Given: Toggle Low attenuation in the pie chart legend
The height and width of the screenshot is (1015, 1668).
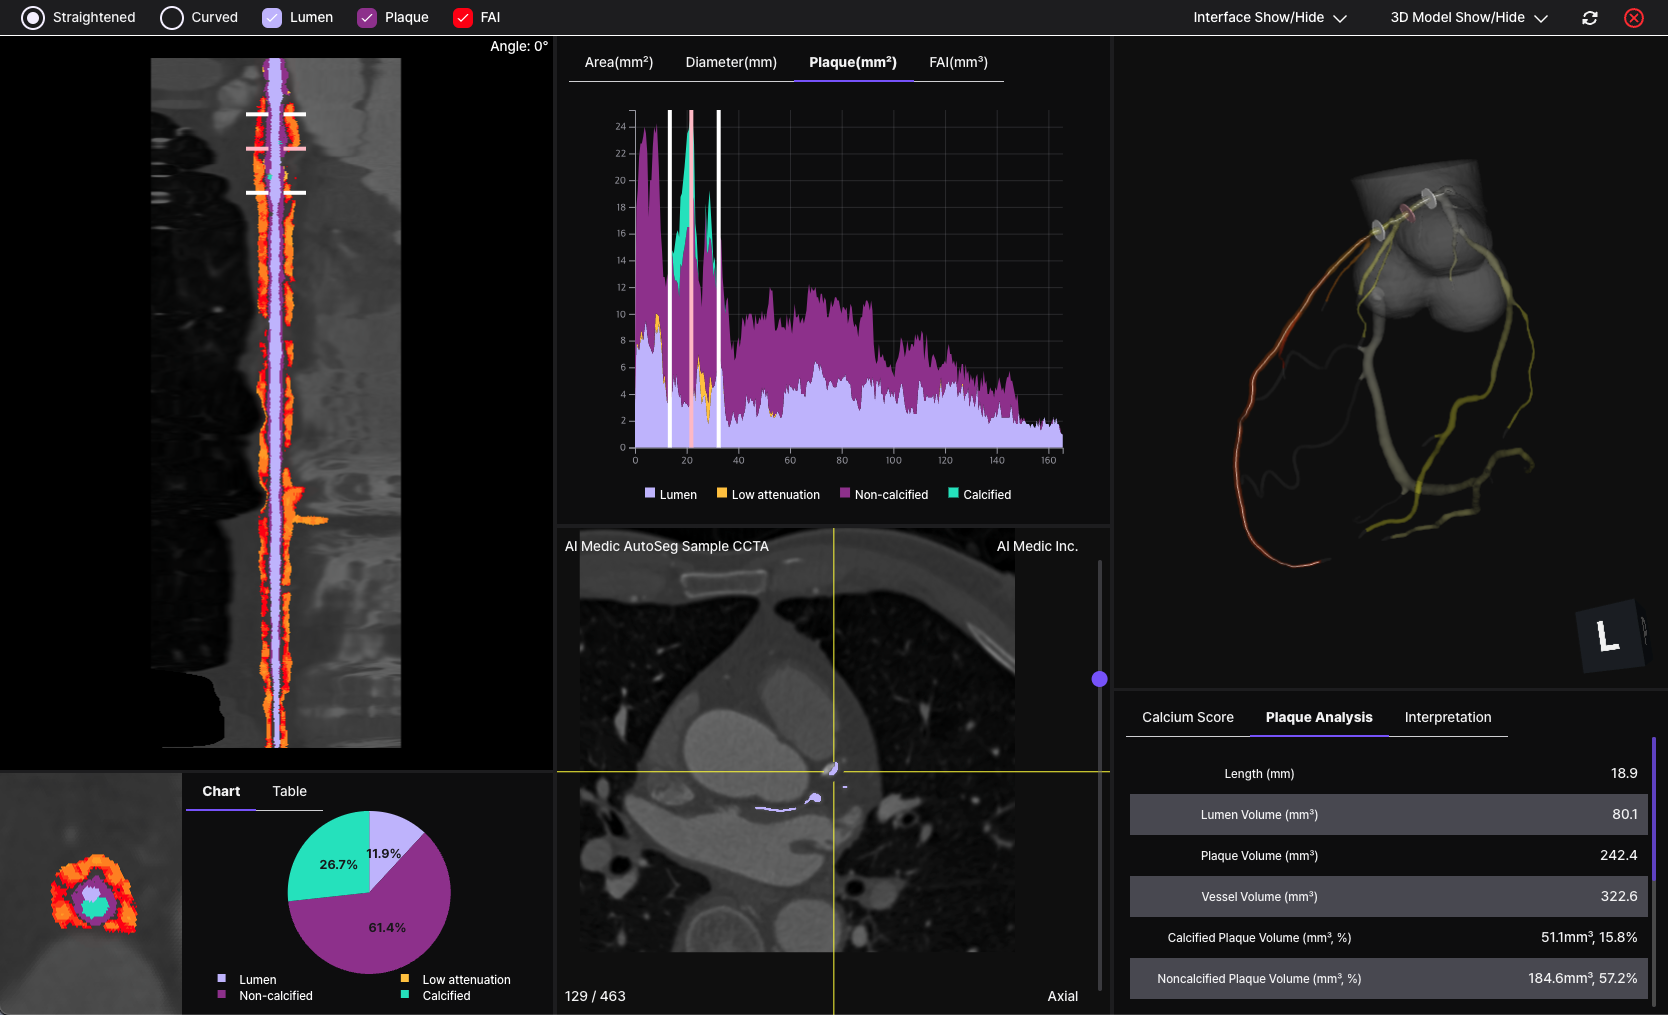Looking at the screenshot, I should pos(456,980).
